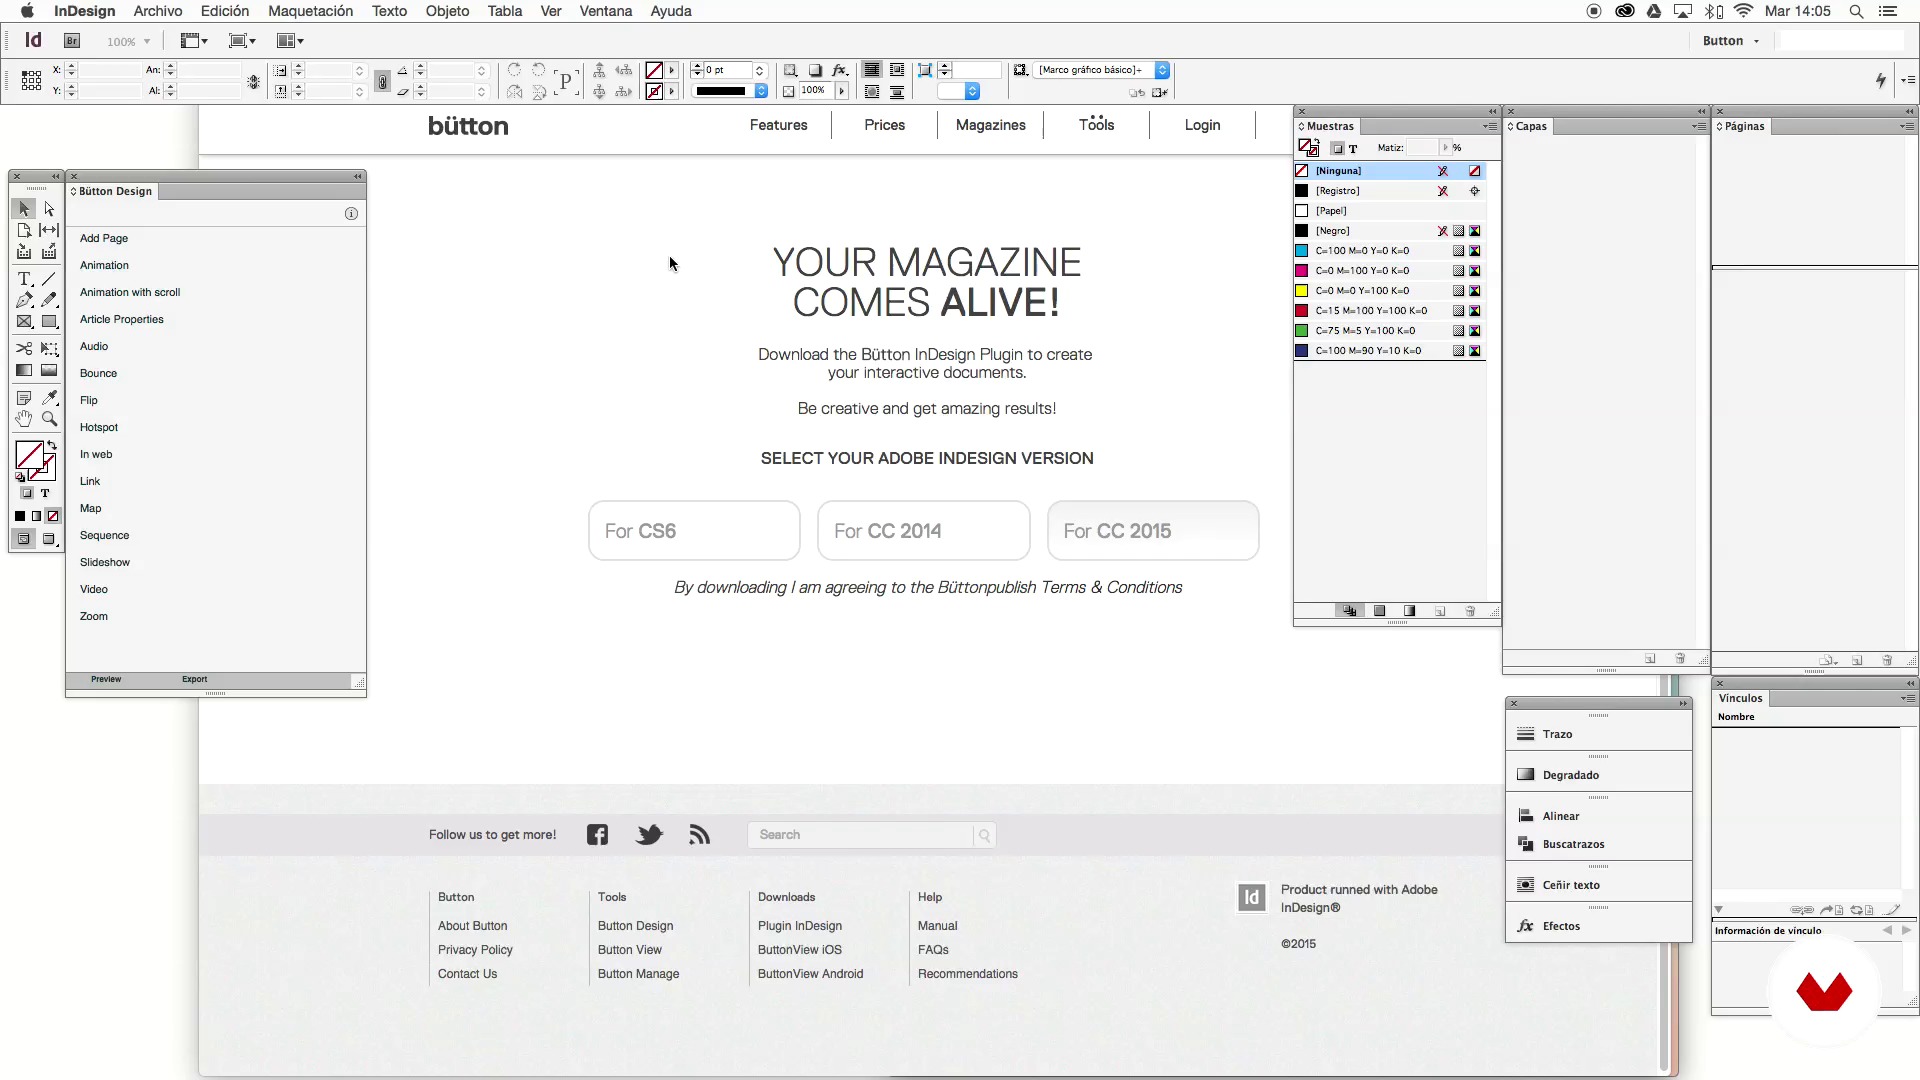Select the Pencil tool
Screen dimensions: 1920x1080
[49, 300]
